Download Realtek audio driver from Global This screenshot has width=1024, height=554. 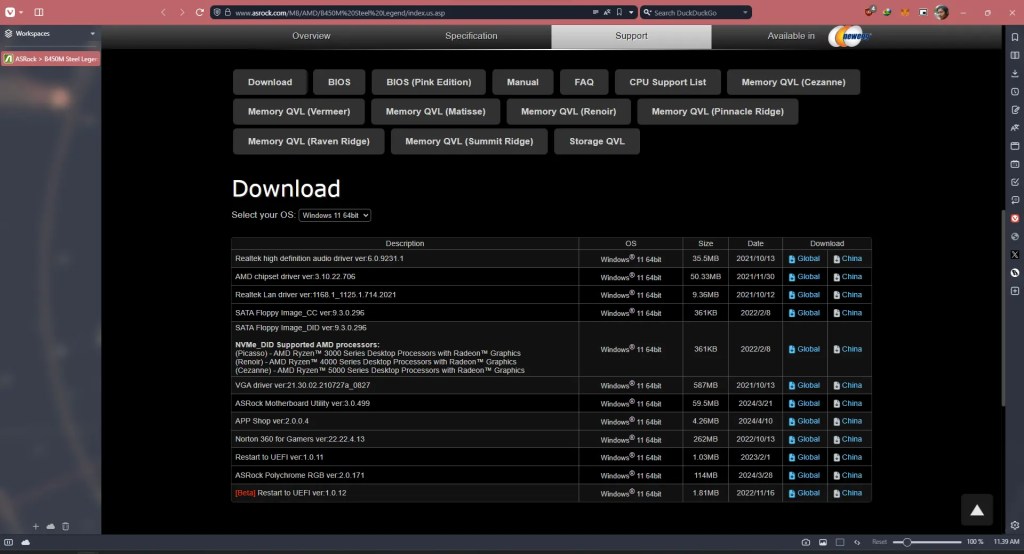(804, 259)
